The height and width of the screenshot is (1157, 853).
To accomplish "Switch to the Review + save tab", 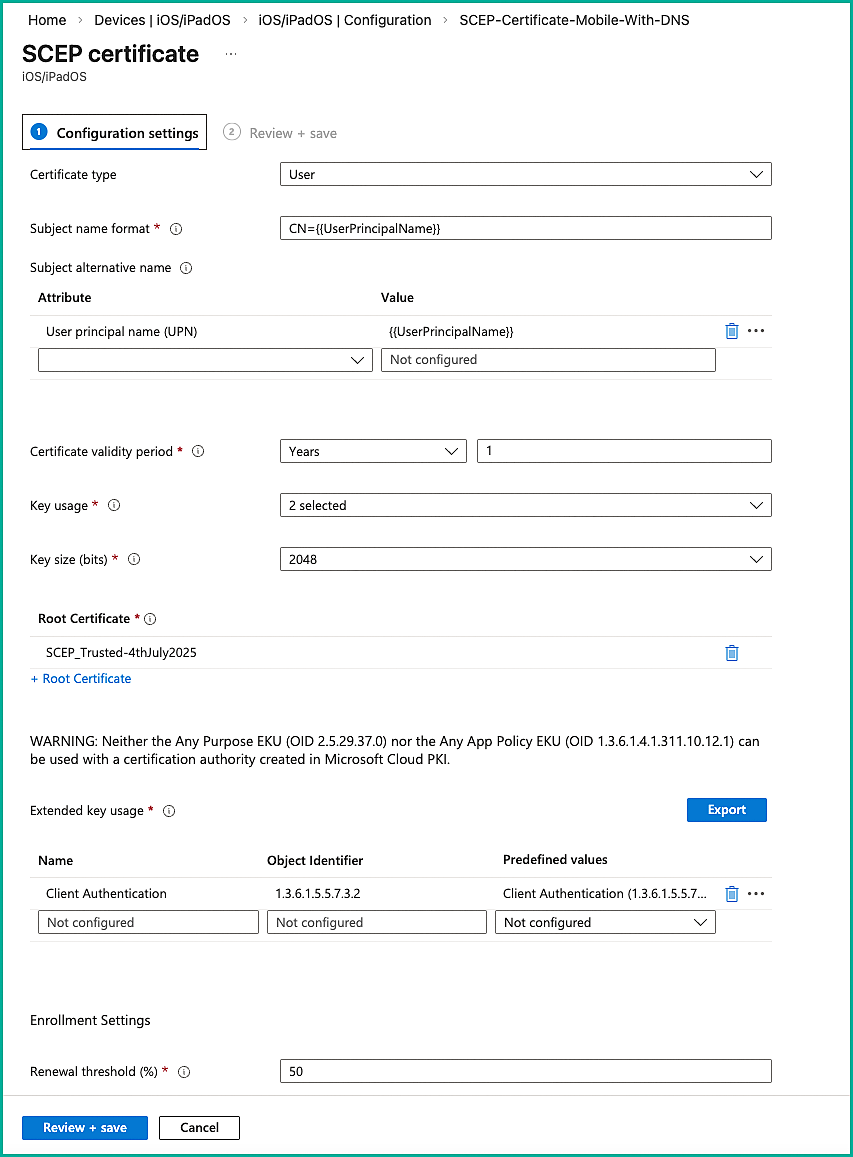I will (281, 133).
